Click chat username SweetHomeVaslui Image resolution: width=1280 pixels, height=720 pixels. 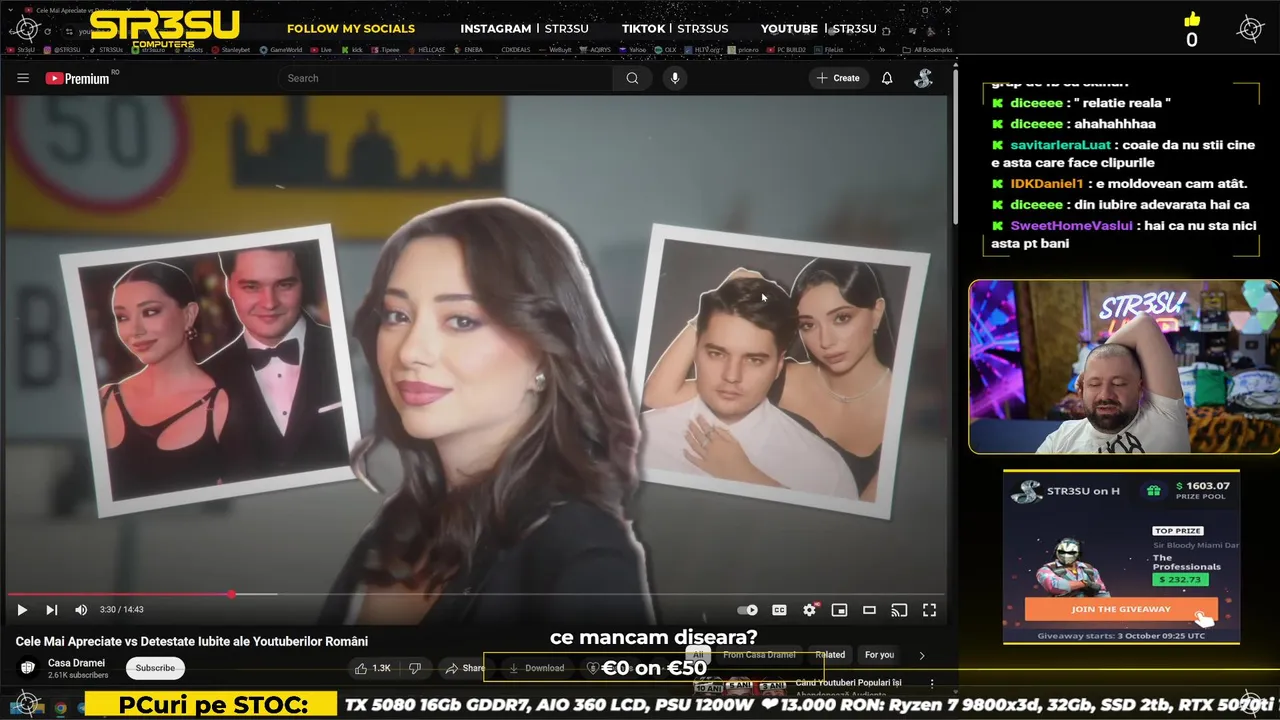click(x=1073, y=226)
